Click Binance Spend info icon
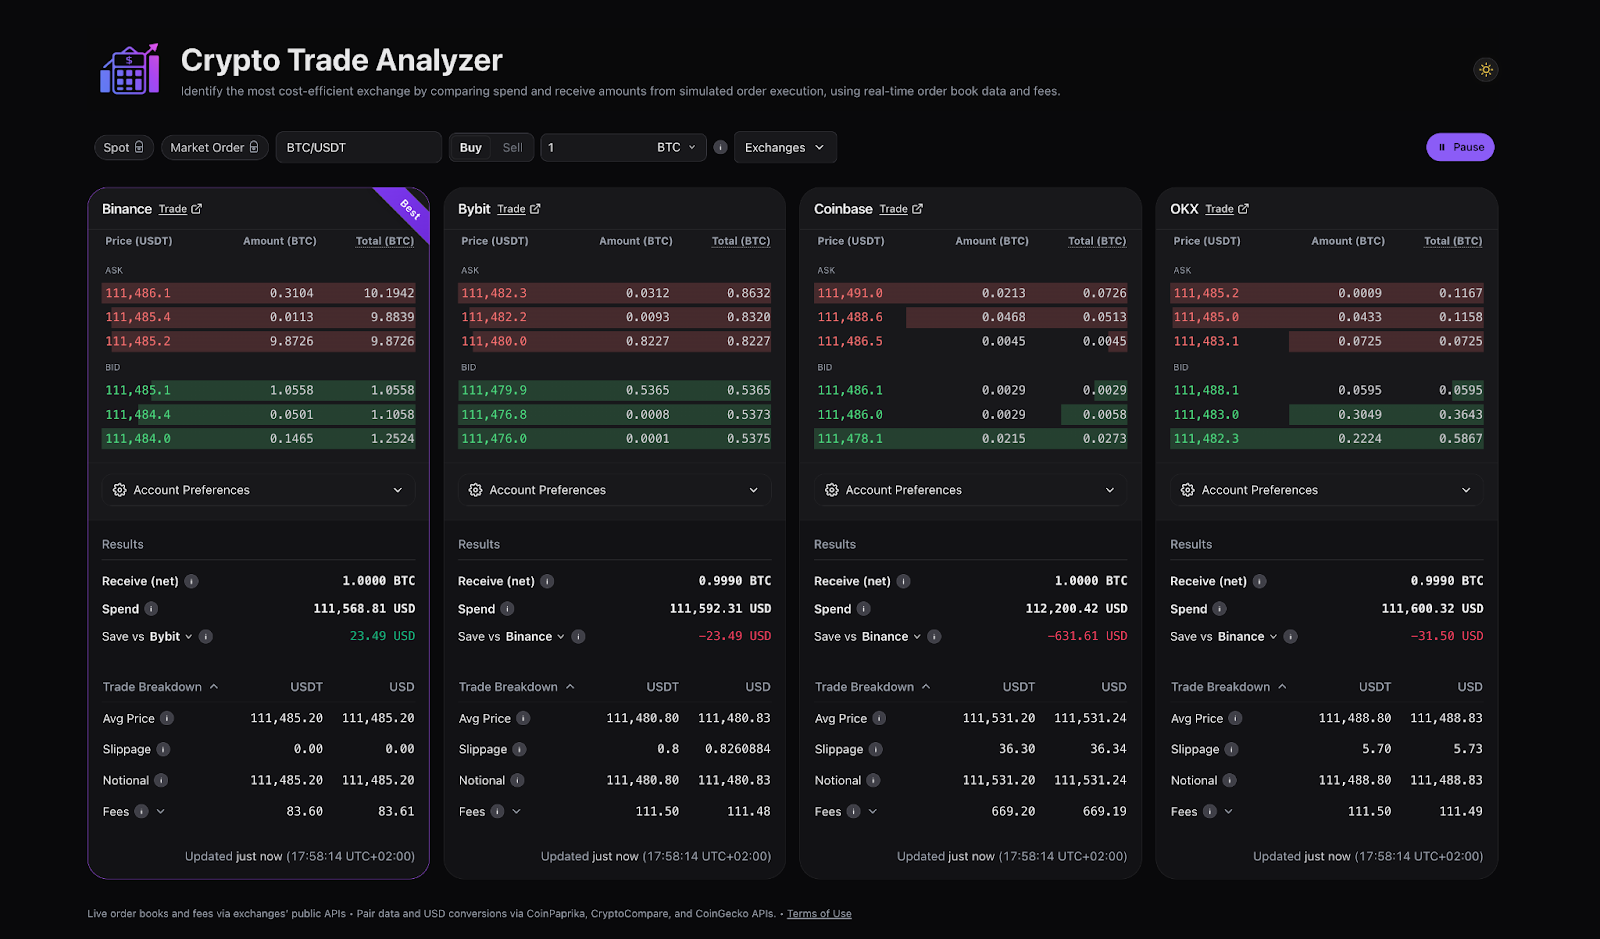The height and width of the screenshot is (939, 1600). coord(151,609)
